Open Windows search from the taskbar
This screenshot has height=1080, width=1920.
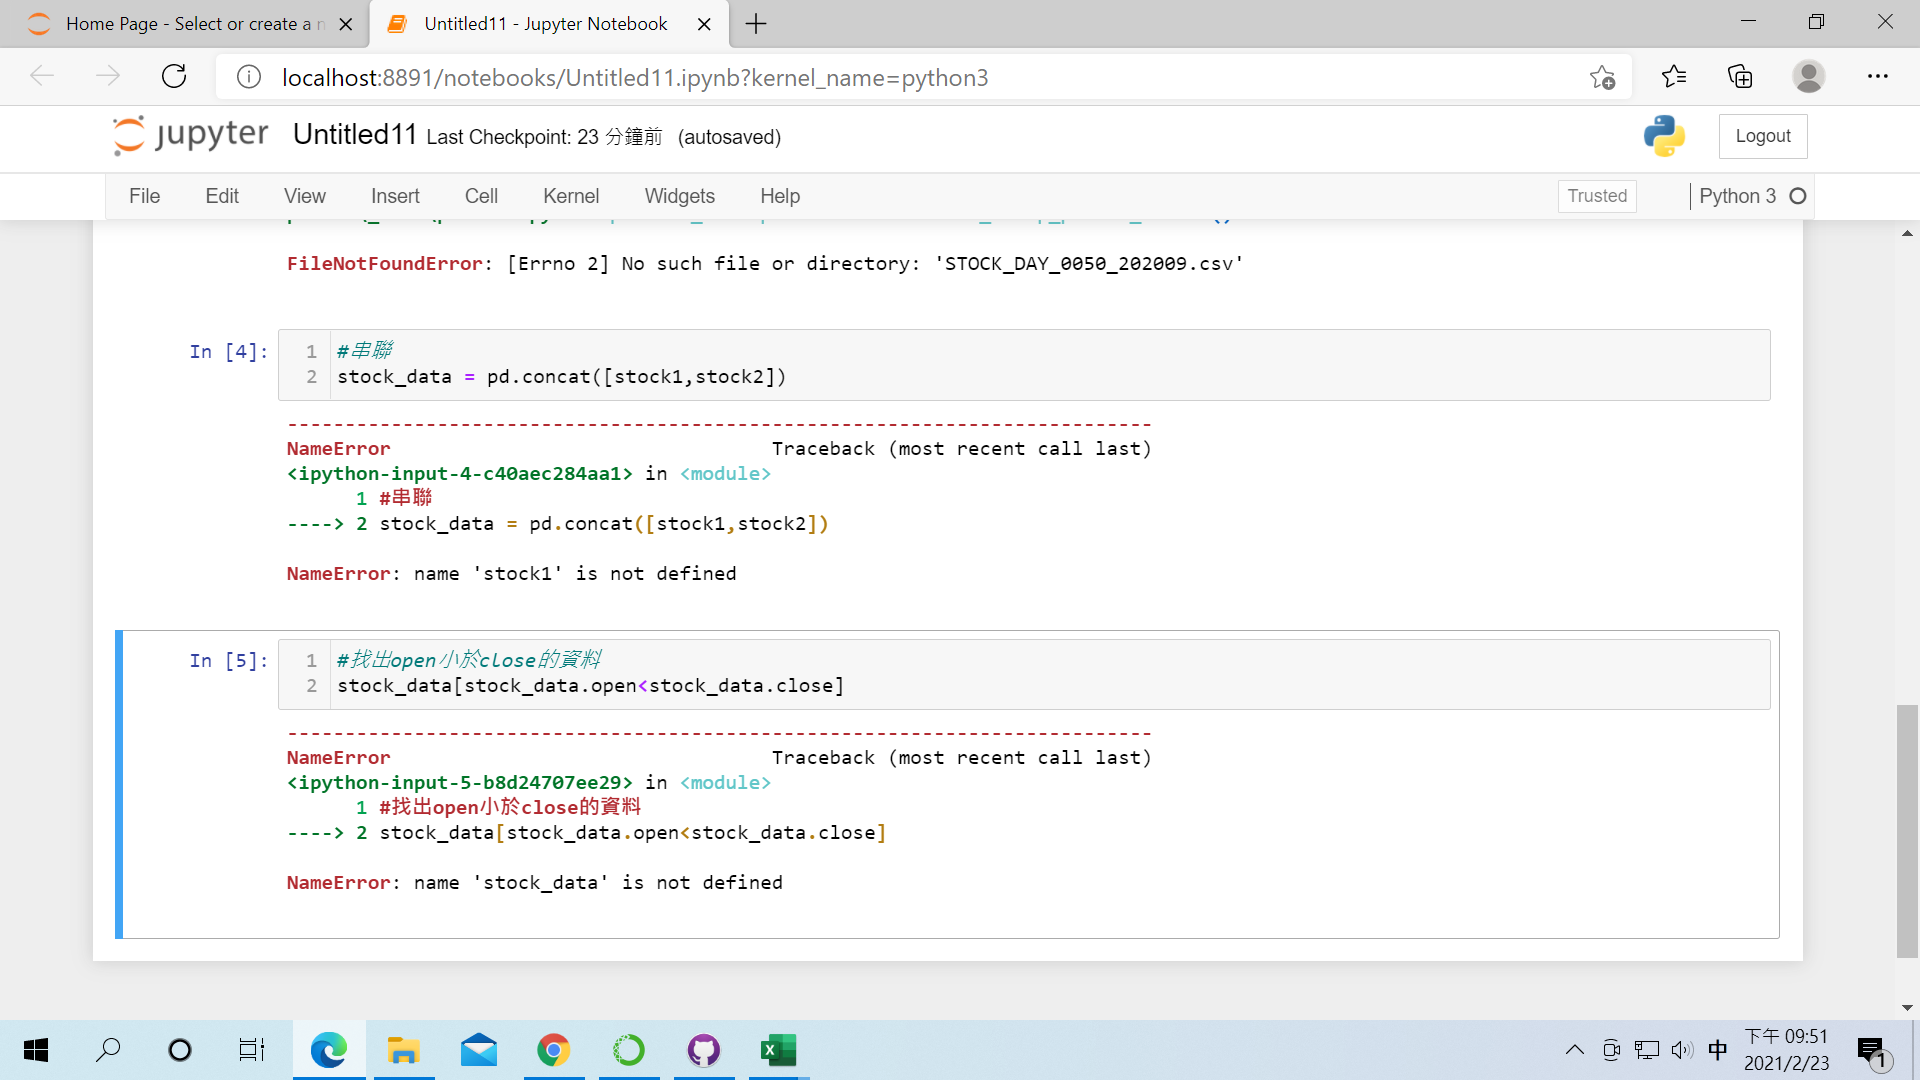click(108, 1050)
